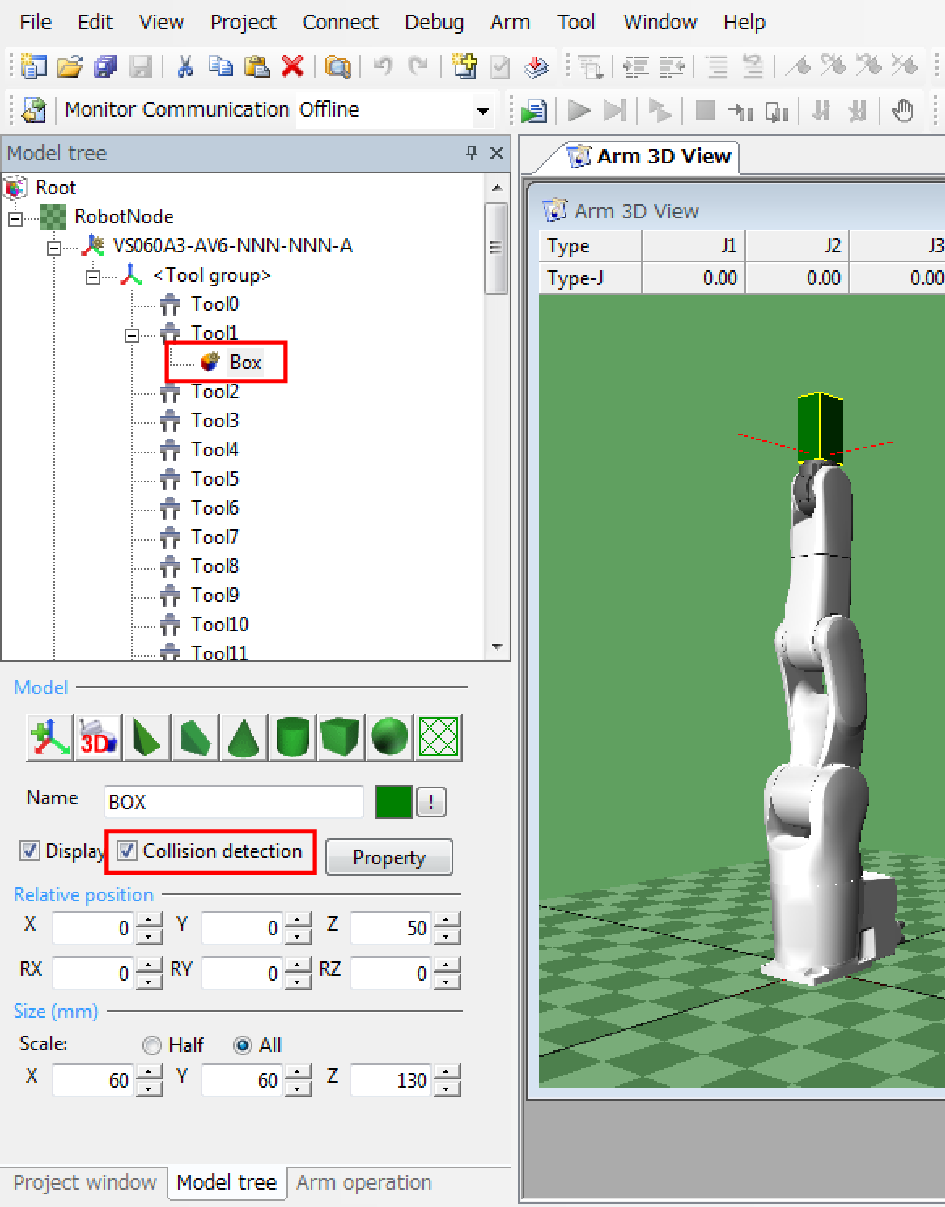Click the green model color swatch
This screenshot has width=945, height=1207.
[x=394, y=802]
